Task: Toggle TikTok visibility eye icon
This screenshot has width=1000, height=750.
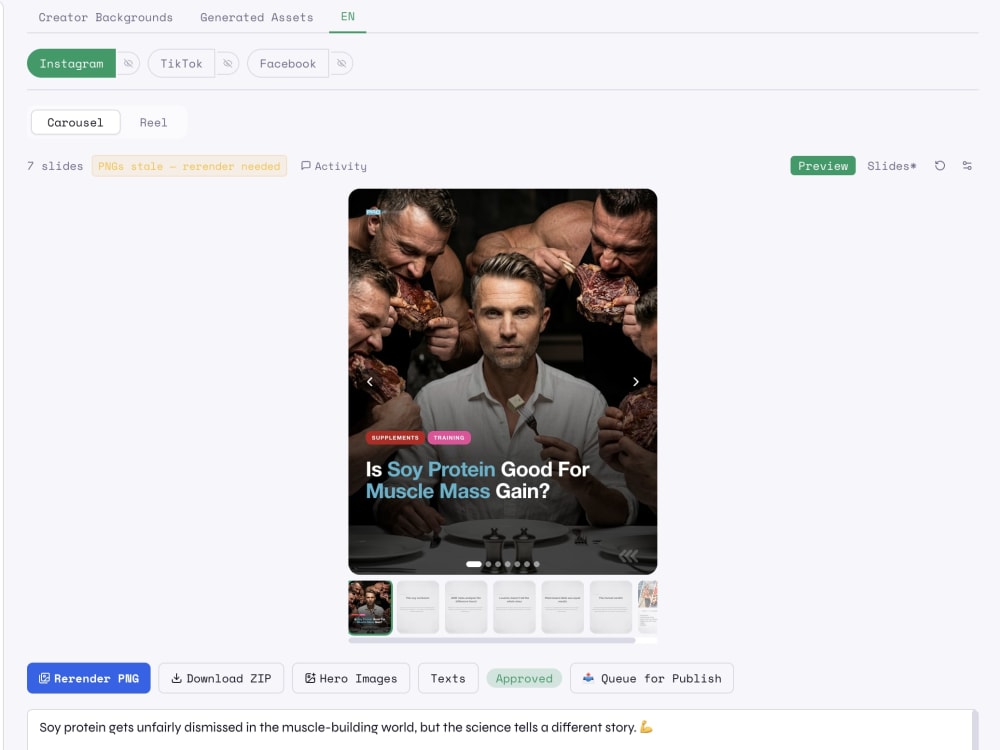Action: pyautogui.click(x=228, y=64)
